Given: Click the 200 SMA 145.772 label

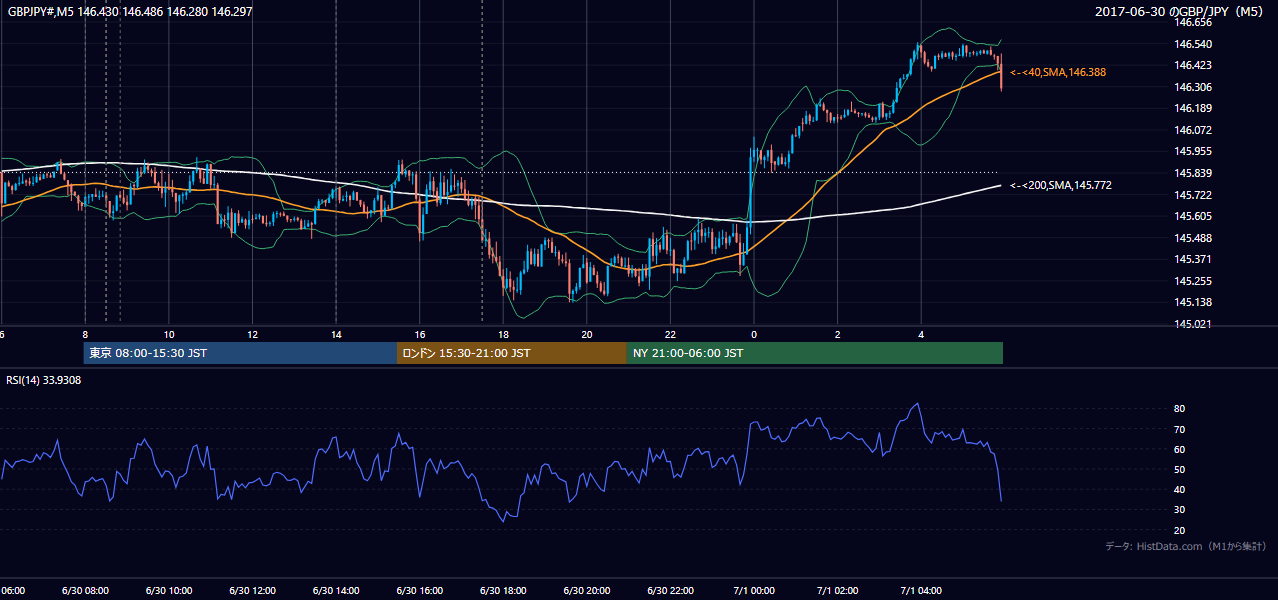Looking at the screenshot, I should pos(1061,185).
